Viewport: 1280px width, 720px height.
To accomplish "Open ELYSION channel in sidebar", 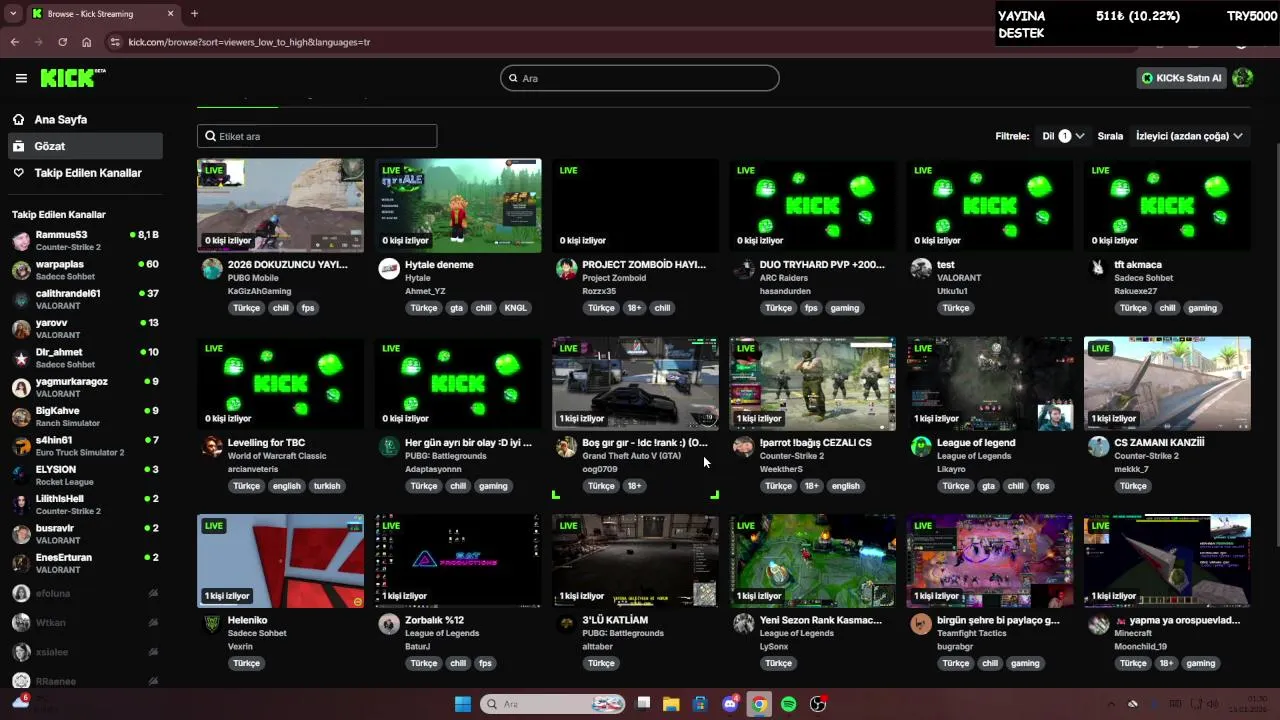I will point(85,475).
